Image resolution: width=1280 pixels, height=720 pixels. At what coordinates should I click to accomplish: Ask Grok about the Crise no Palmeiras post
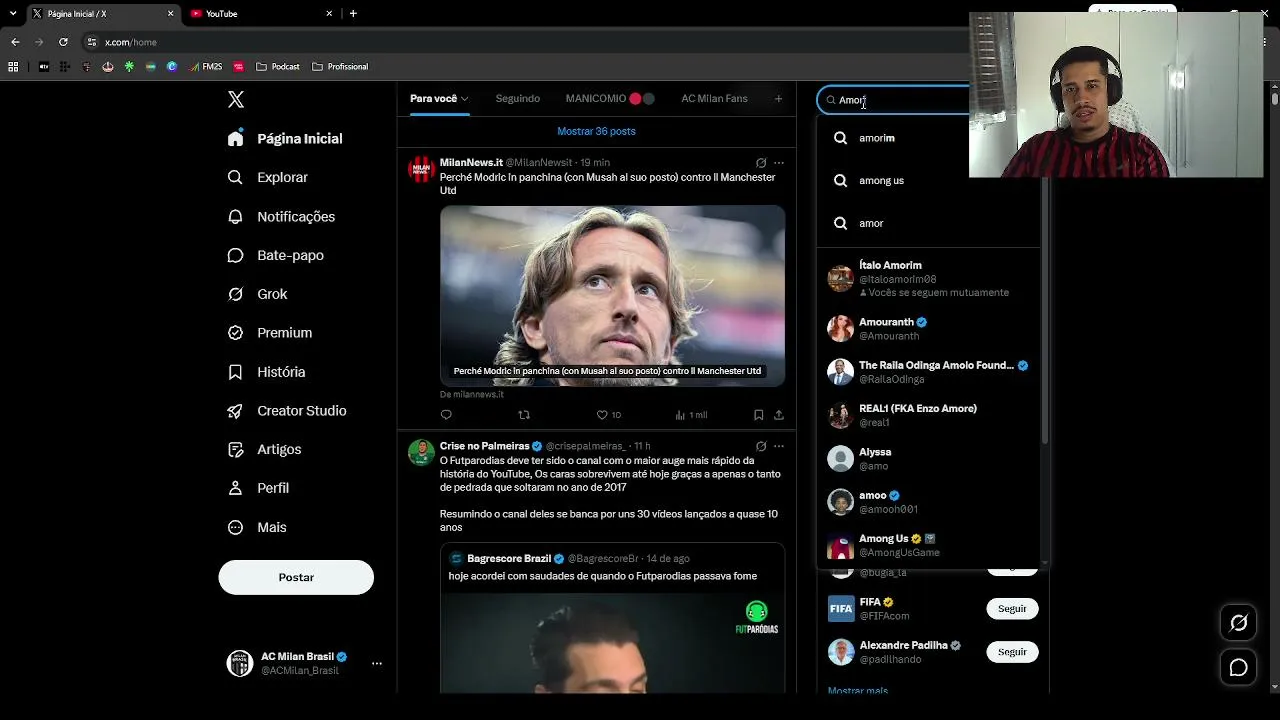tap(761, 446)
